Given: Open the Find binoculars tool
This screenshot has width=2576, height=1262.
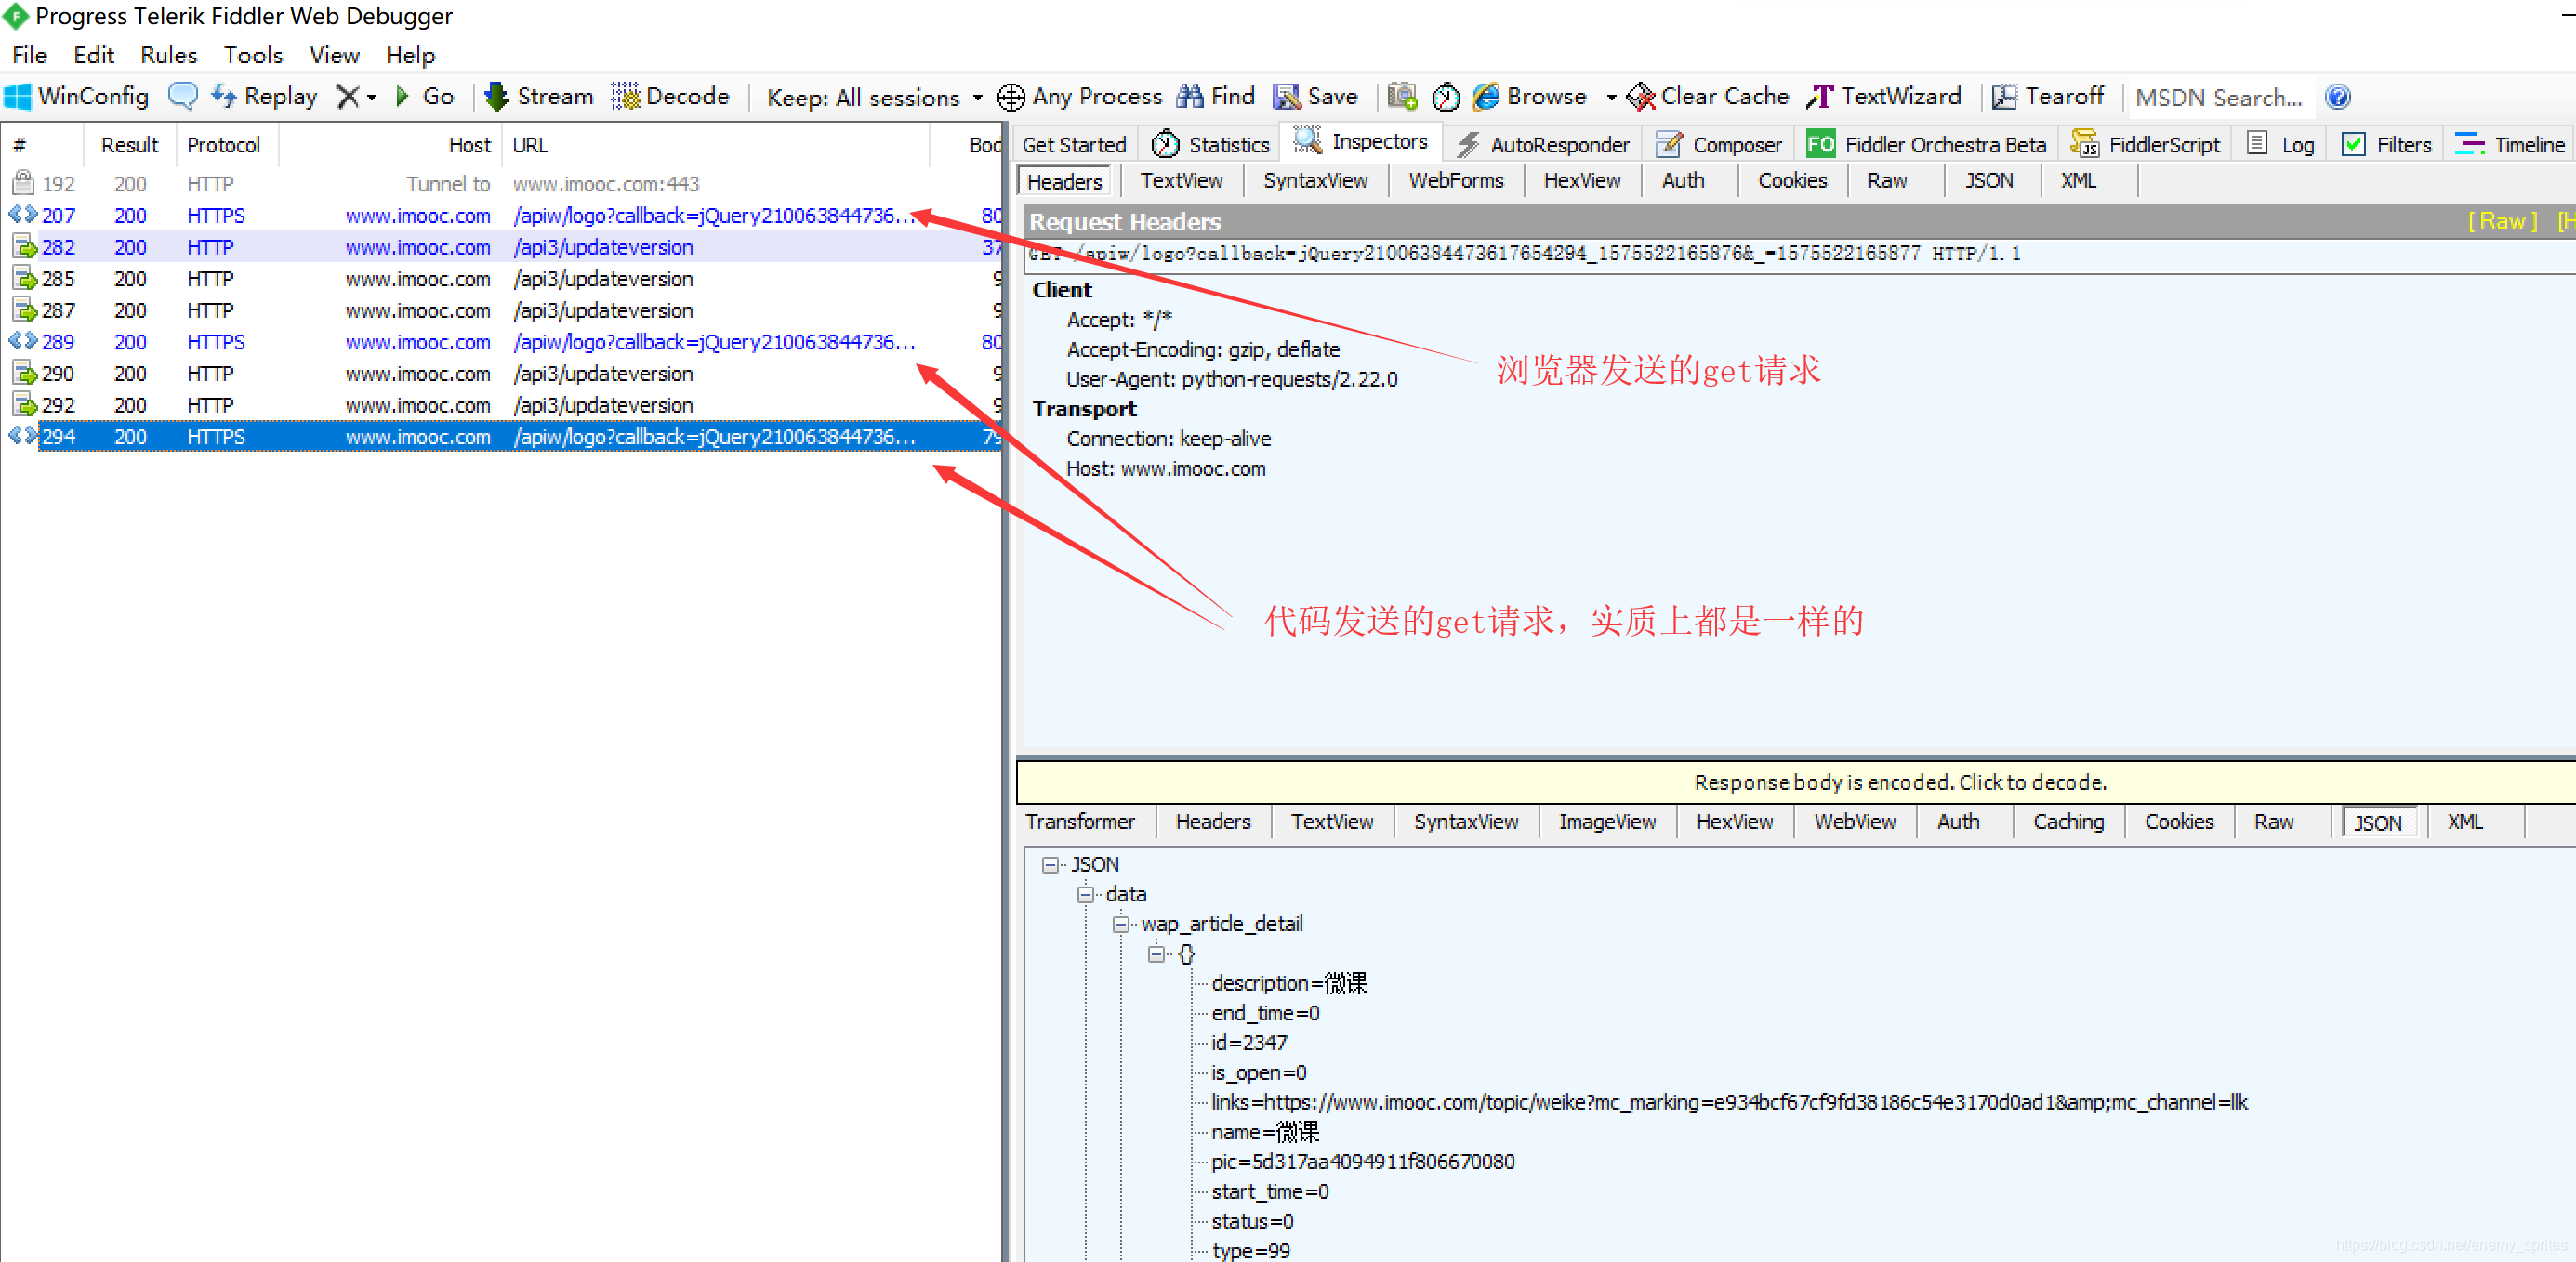Looking at the screenshot, I should (x=1190, y=97).
